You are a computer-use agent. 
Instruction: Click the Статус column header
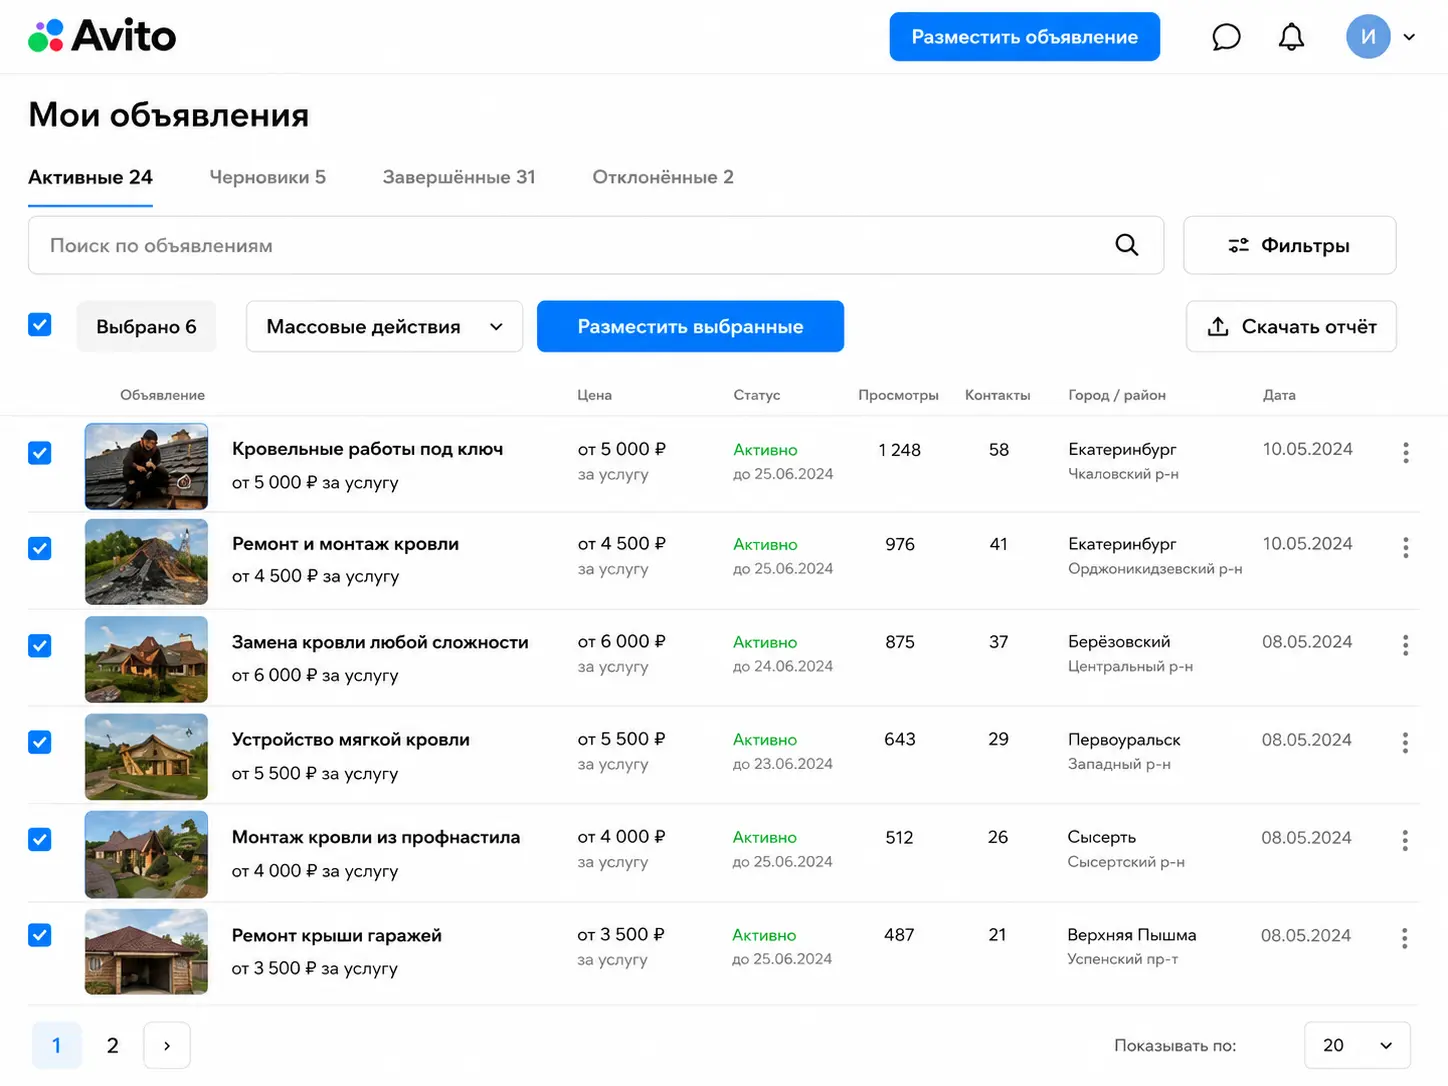point(756,395)
